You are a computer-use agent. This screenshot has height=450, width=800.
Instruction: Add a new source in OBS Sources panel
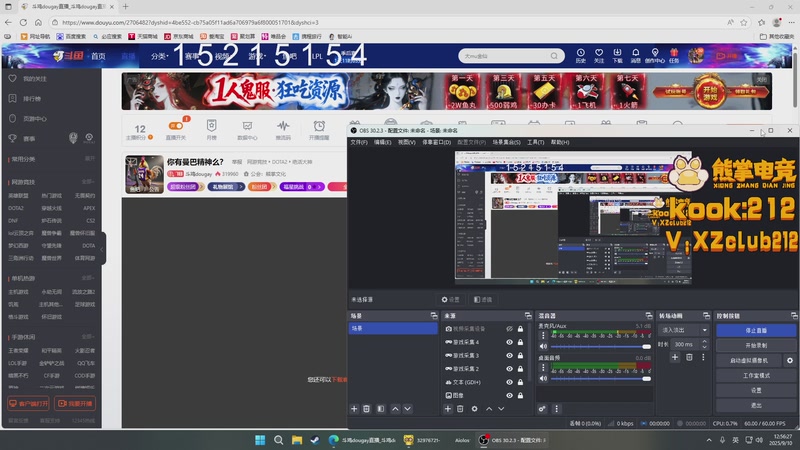point(447,409)
